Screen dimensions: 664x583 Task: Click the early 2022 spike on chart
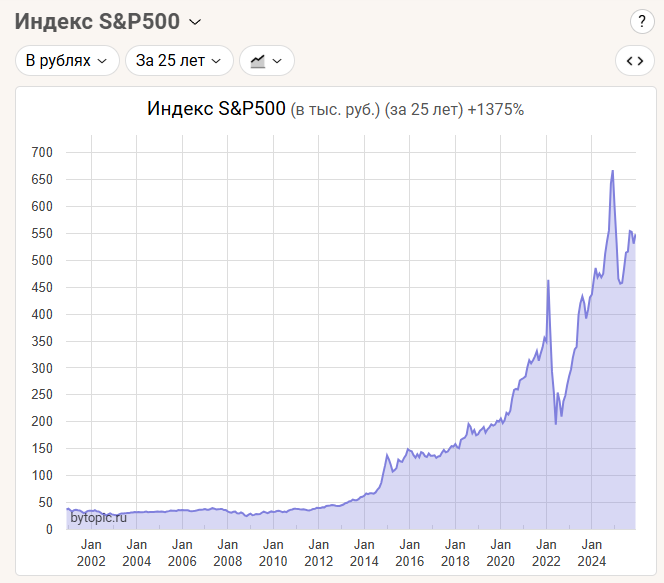pyautogui.click(x=548, y=281)
